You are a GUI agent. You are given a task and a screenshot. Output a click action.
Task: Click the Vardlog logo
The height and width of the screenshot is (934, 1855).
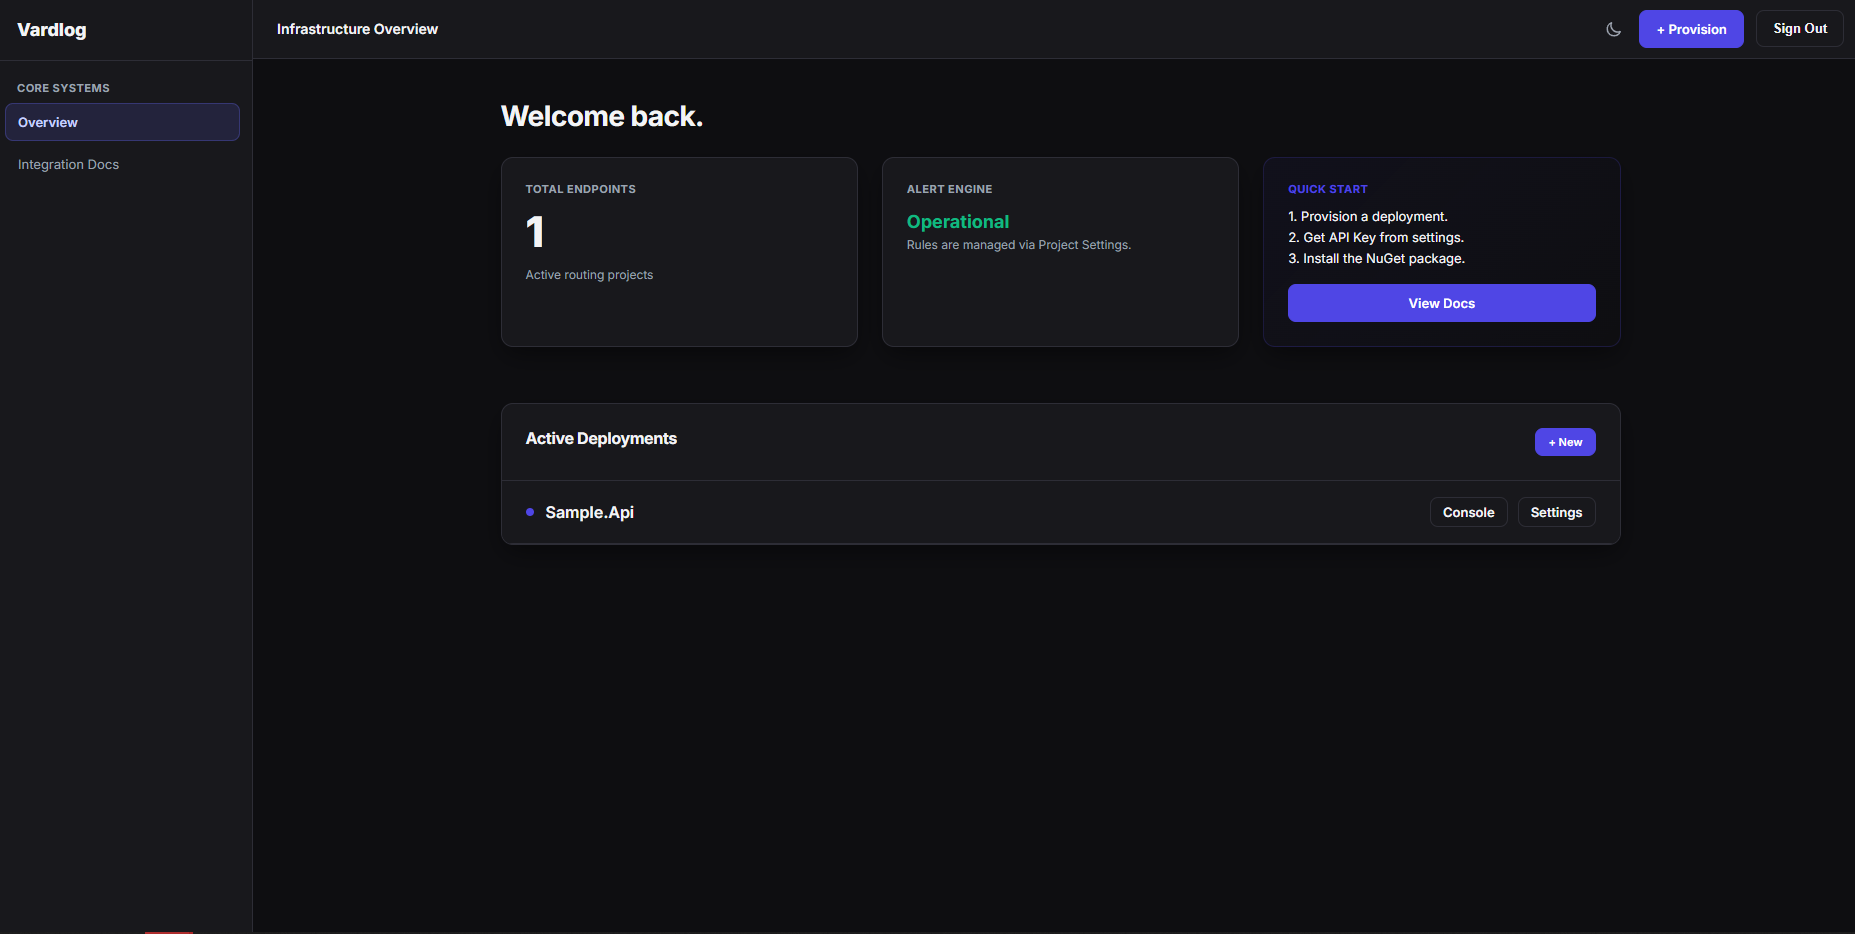tap(51, 29)
